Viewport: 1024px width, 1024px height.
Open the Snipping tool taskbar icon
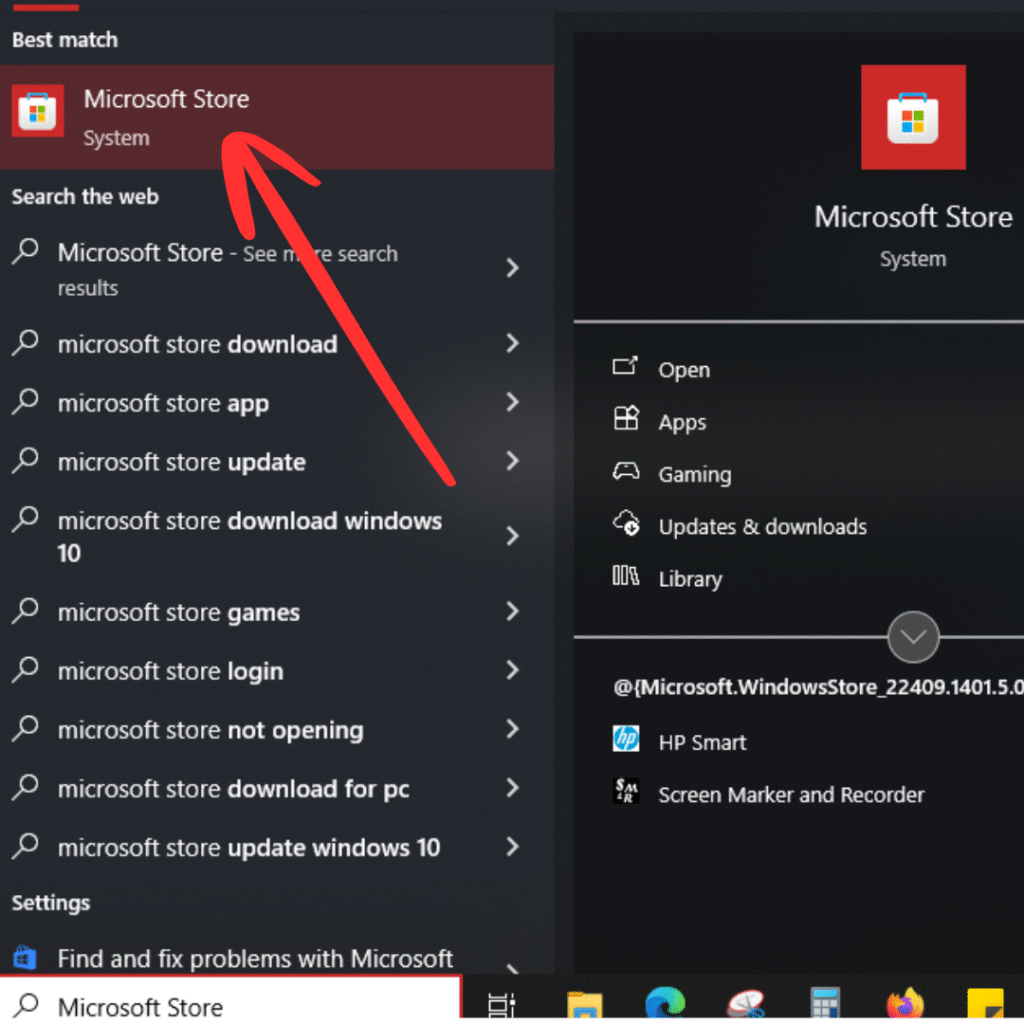tap(746, 1004)
